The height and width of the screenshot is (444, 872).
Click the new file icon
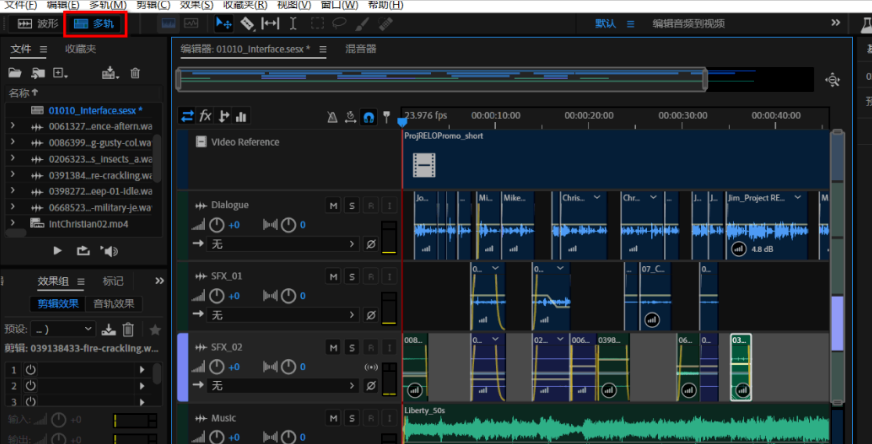[x=60, y=73]
